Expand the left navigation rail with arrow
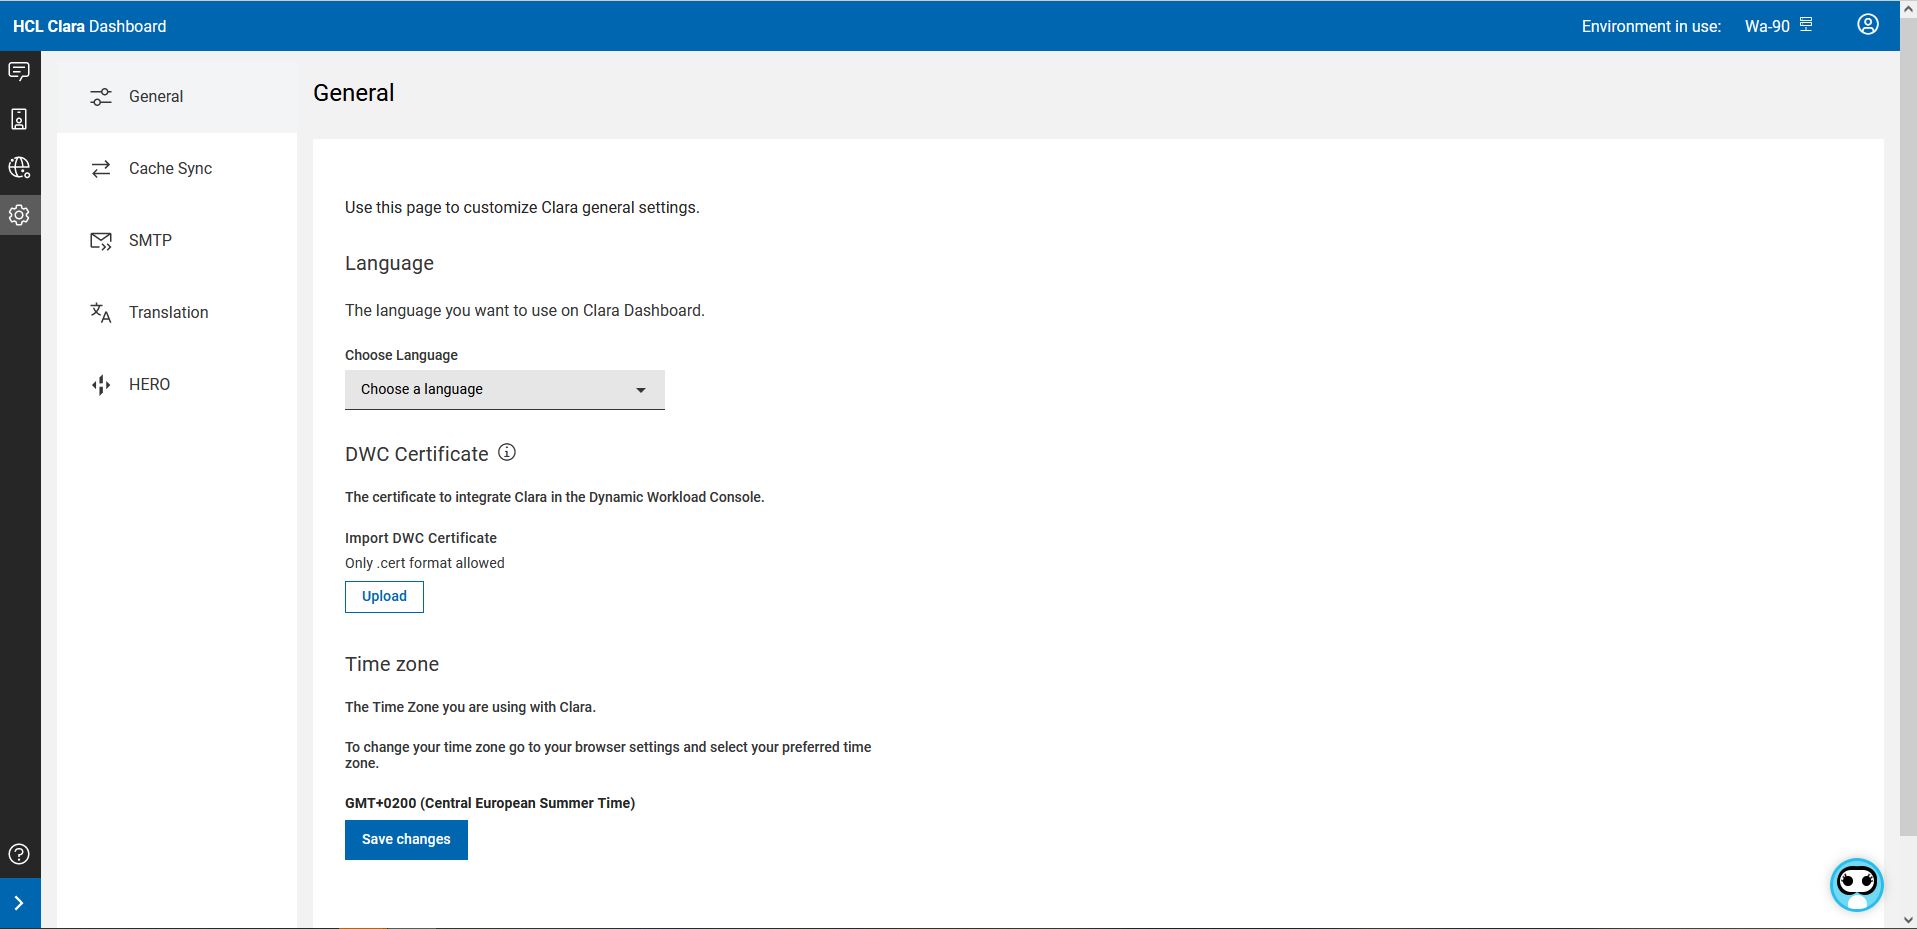The height and width of the screenshot is (929, 1917). point(19,903)
